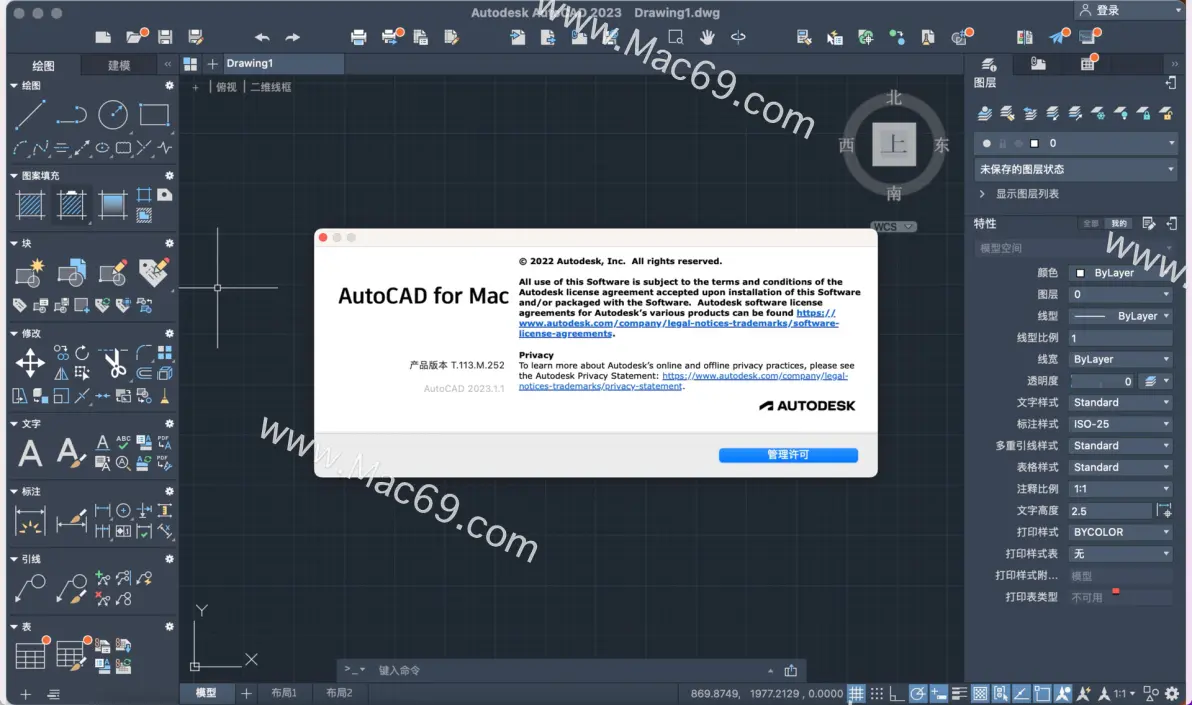The width and height of the screenshot is (1192, 705).
Task: Activate the Pan hand tool
Action: pyautogui.click(x=707, y=37)
